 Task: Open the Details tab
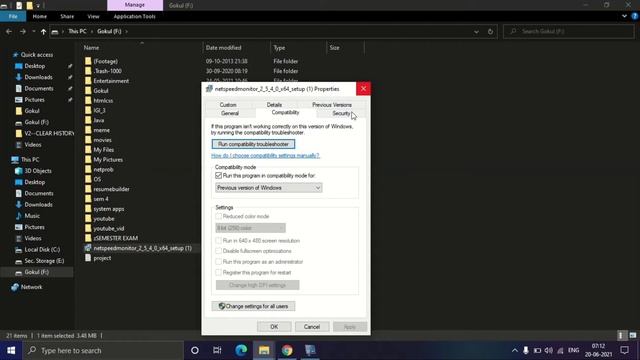tap(274, 105)
